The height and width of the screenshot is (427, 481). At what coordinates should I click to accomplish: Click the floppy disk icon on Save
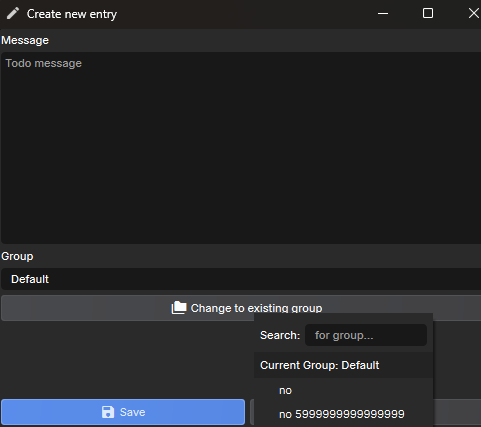pyautogui.click(x=108, y=412)
